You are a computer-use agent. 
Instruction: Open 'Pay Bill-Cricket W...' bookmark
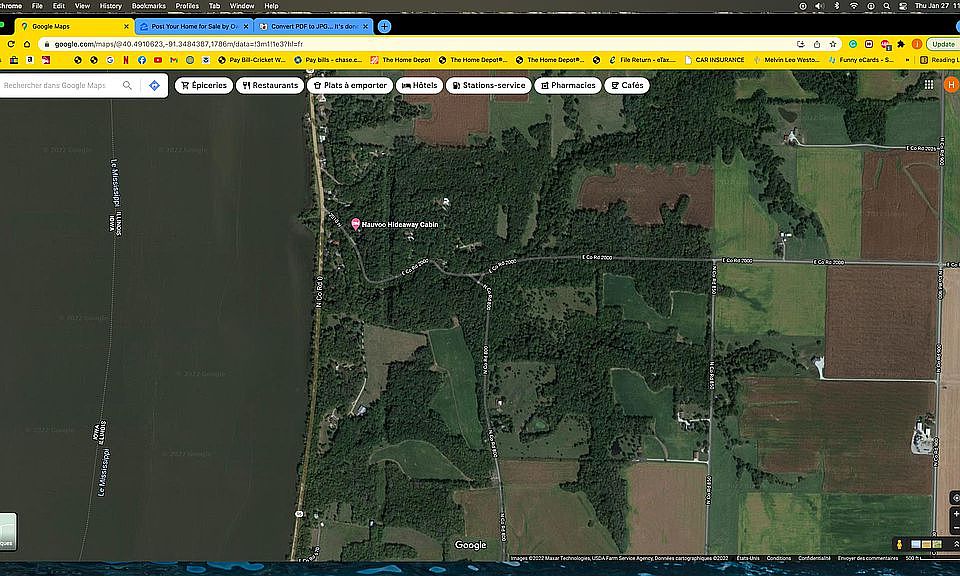(252, 60)
